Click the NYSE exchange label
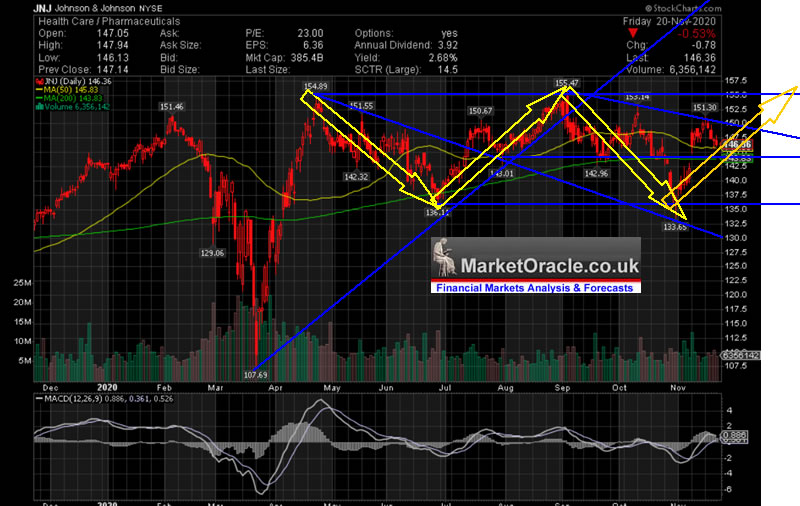This screenshot has width=800, height=506. 151,9
